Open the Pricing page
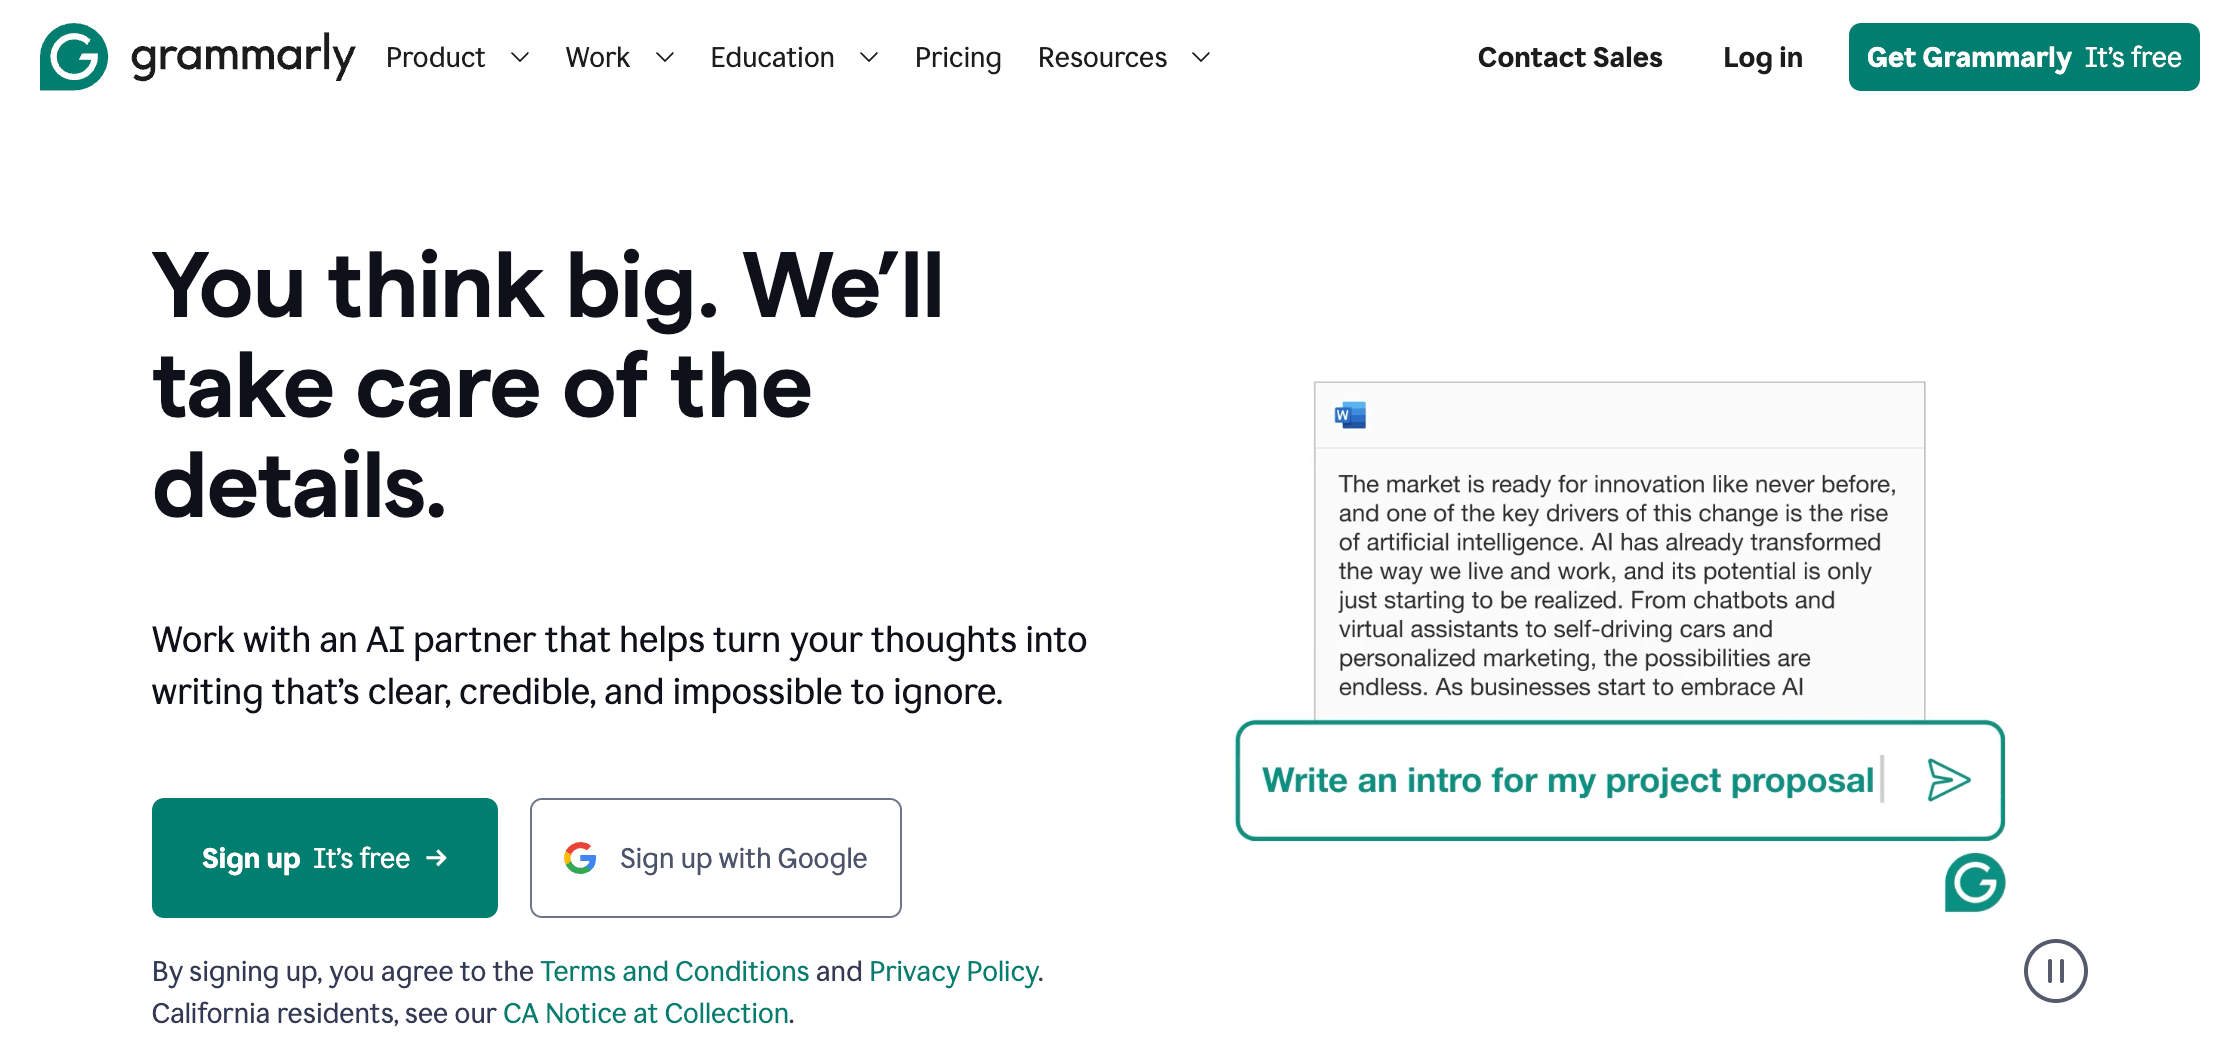 pyautogui.click(x=957, y=58)
